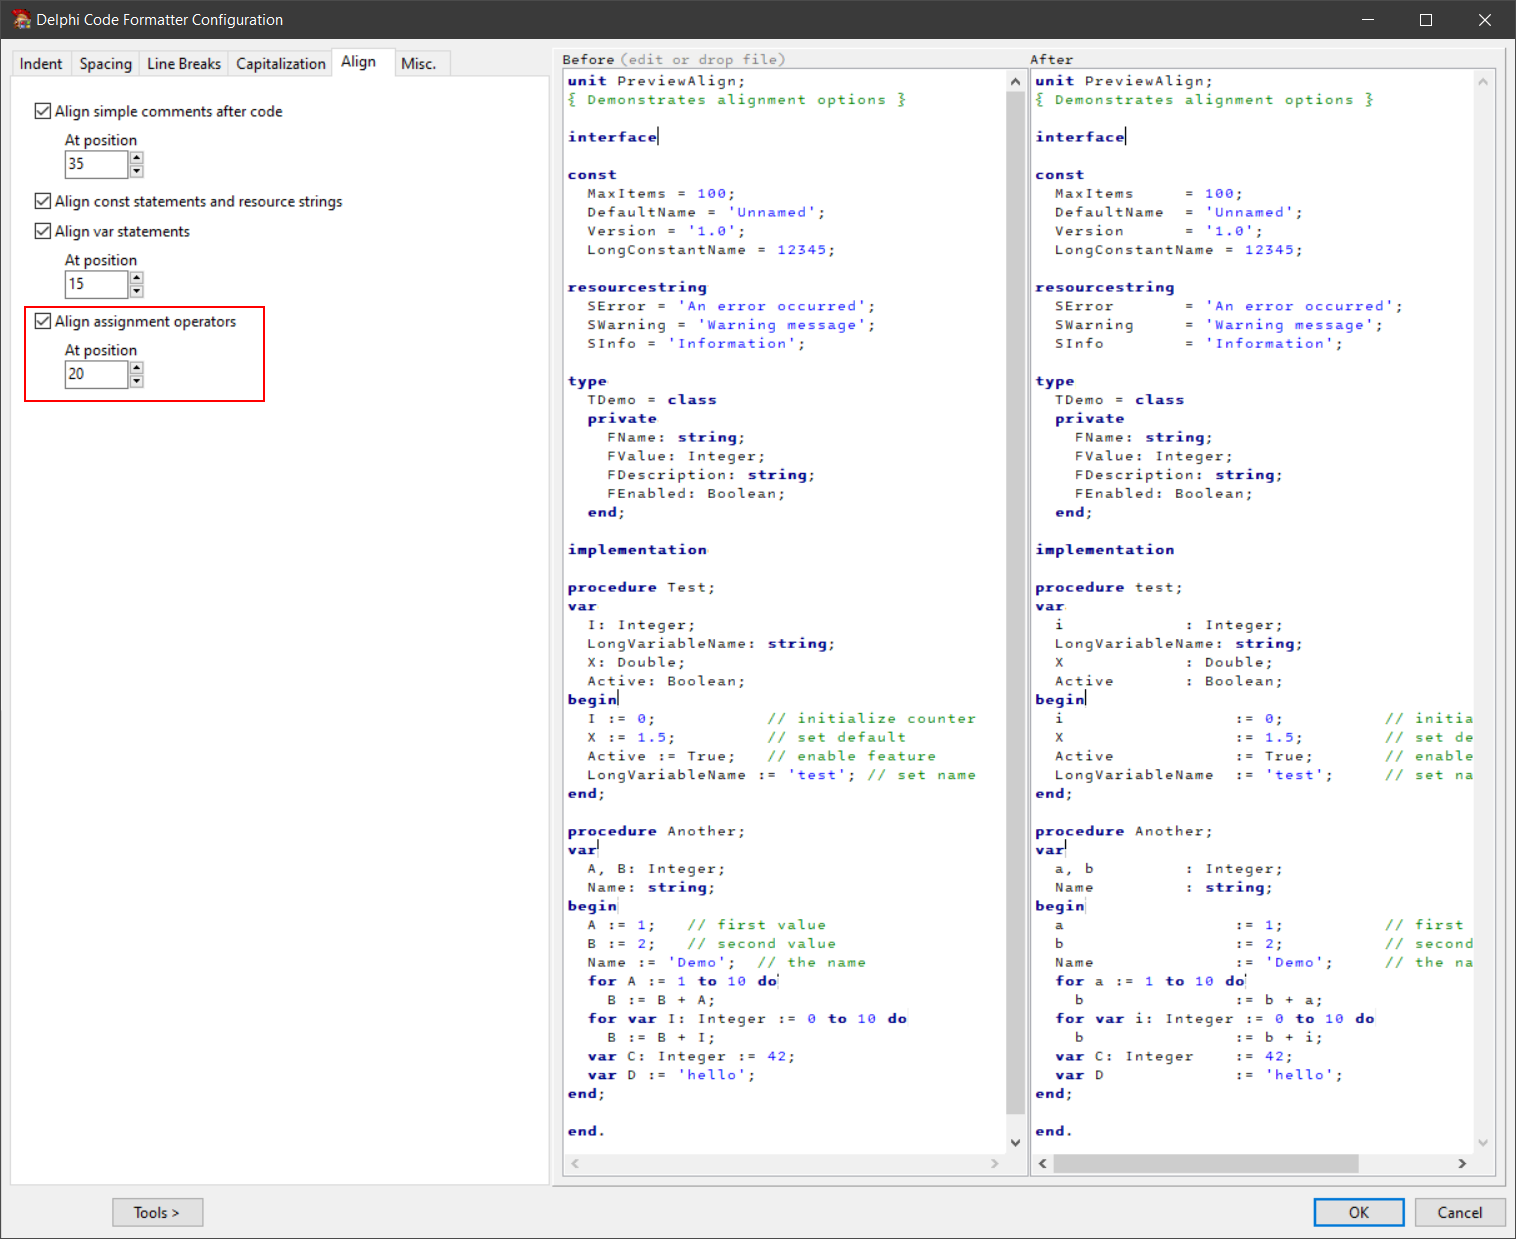Switch to the Indent tab
The width and height of the screenshot is (1516, 1239).
point(41,64)
